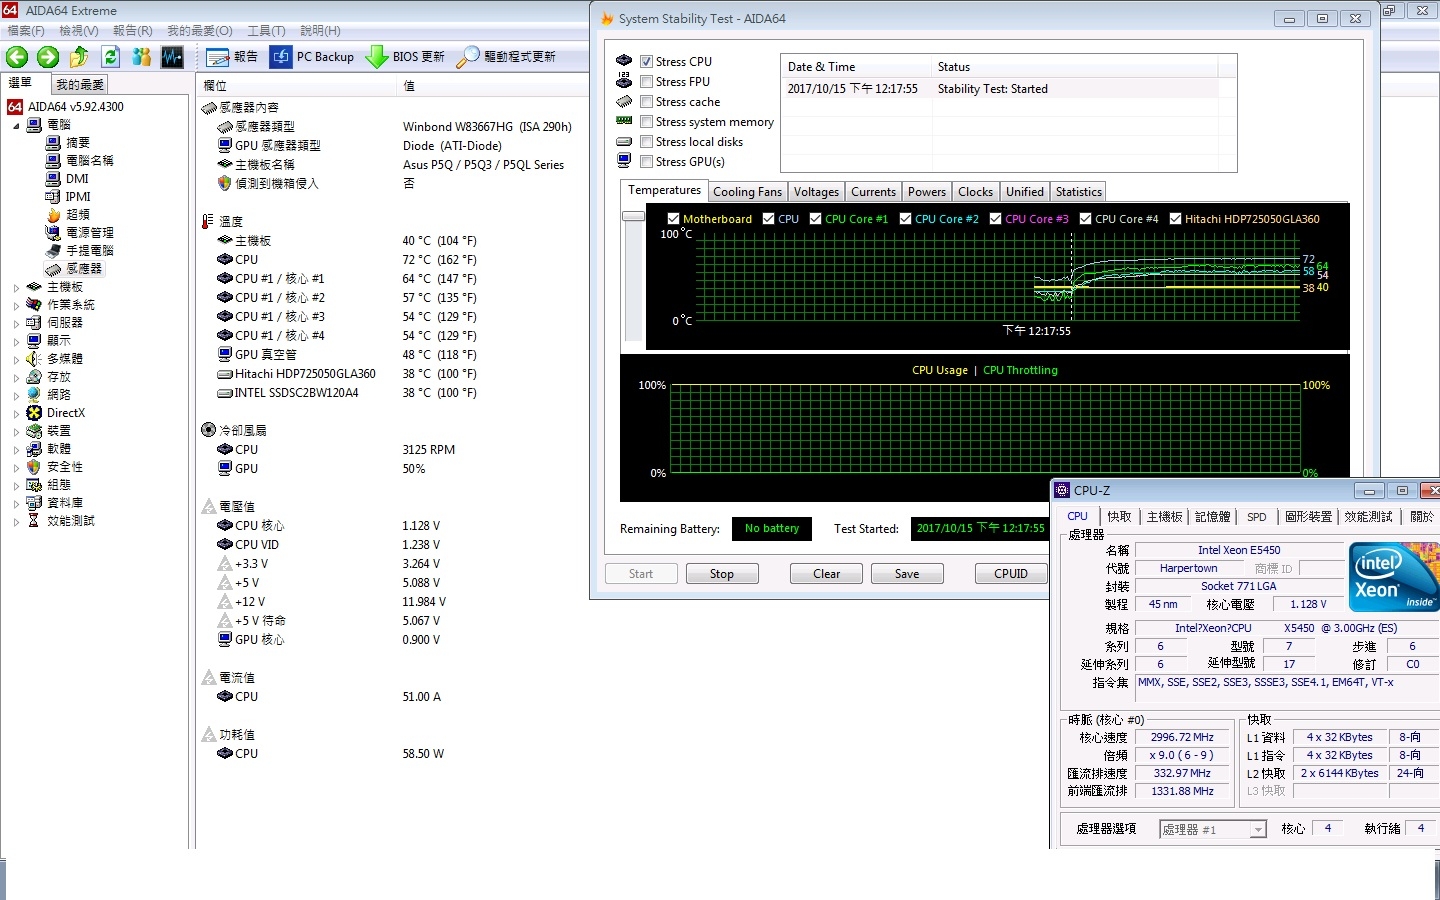Screen dimensions: 1440x900
Task: Expand the 存放 tree node
Action: coord(16,378)
